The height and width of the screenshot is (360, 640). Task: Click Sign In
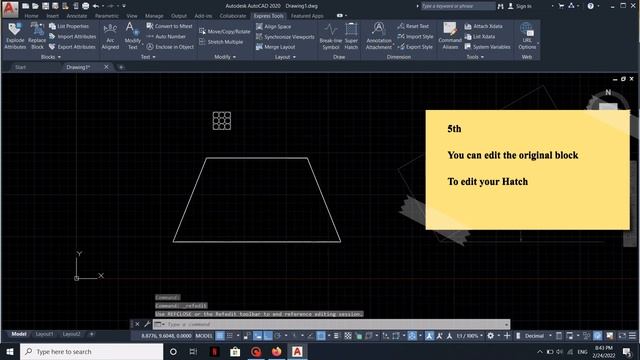click(x=520, y=6)
